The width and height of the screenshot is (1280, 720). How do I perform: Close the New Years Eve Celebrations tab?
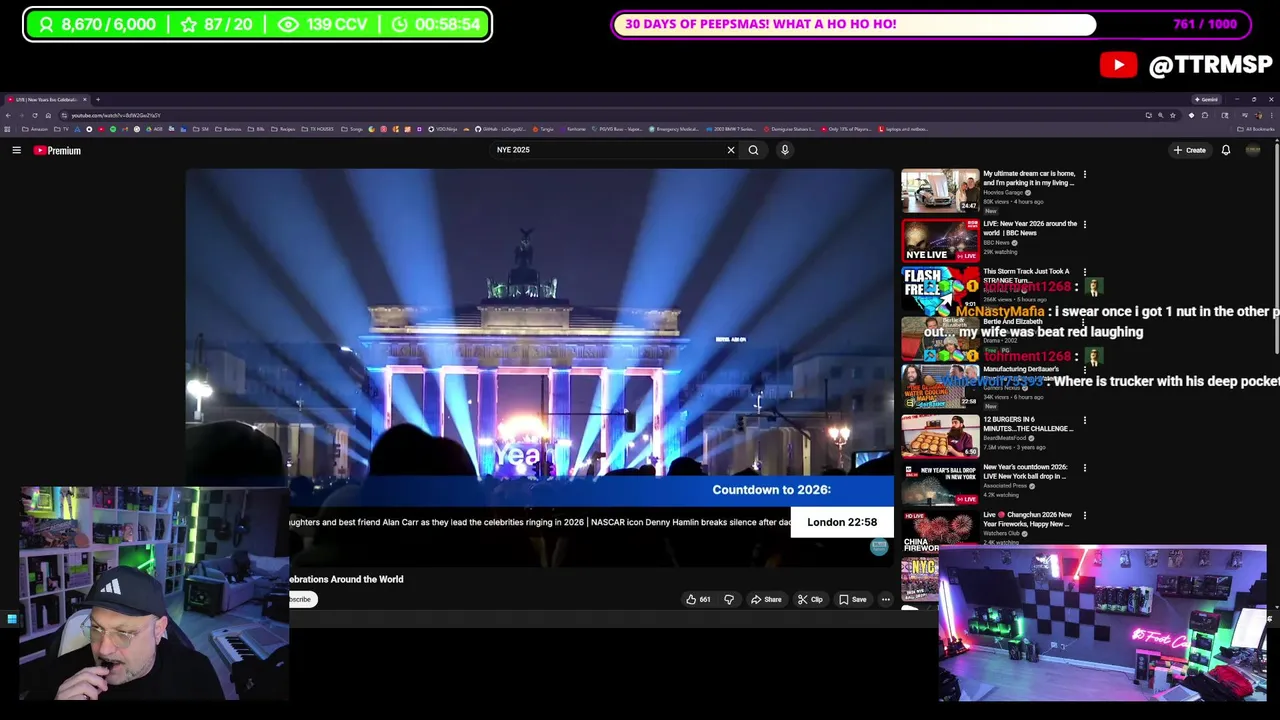click(85, 99)
